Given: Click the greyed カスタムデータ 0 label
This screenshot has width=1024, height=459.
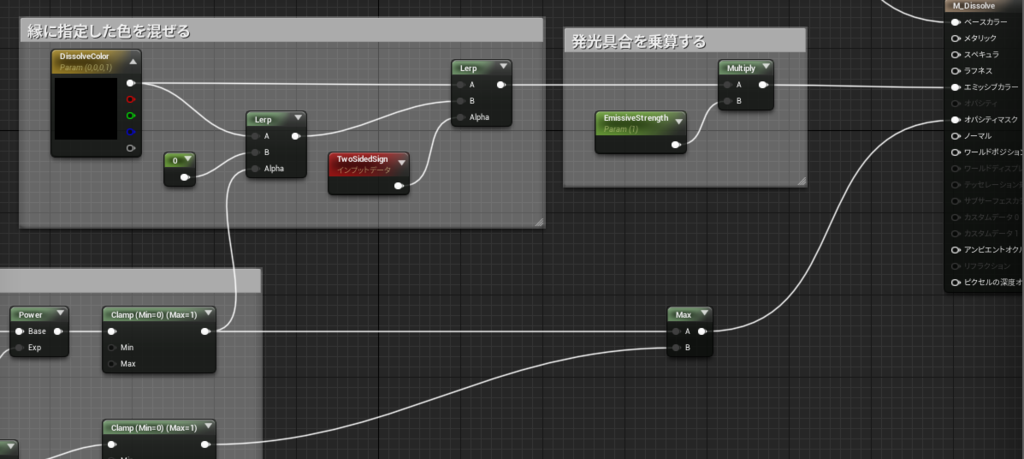Looking at the screenshot, I should (991, 217).
